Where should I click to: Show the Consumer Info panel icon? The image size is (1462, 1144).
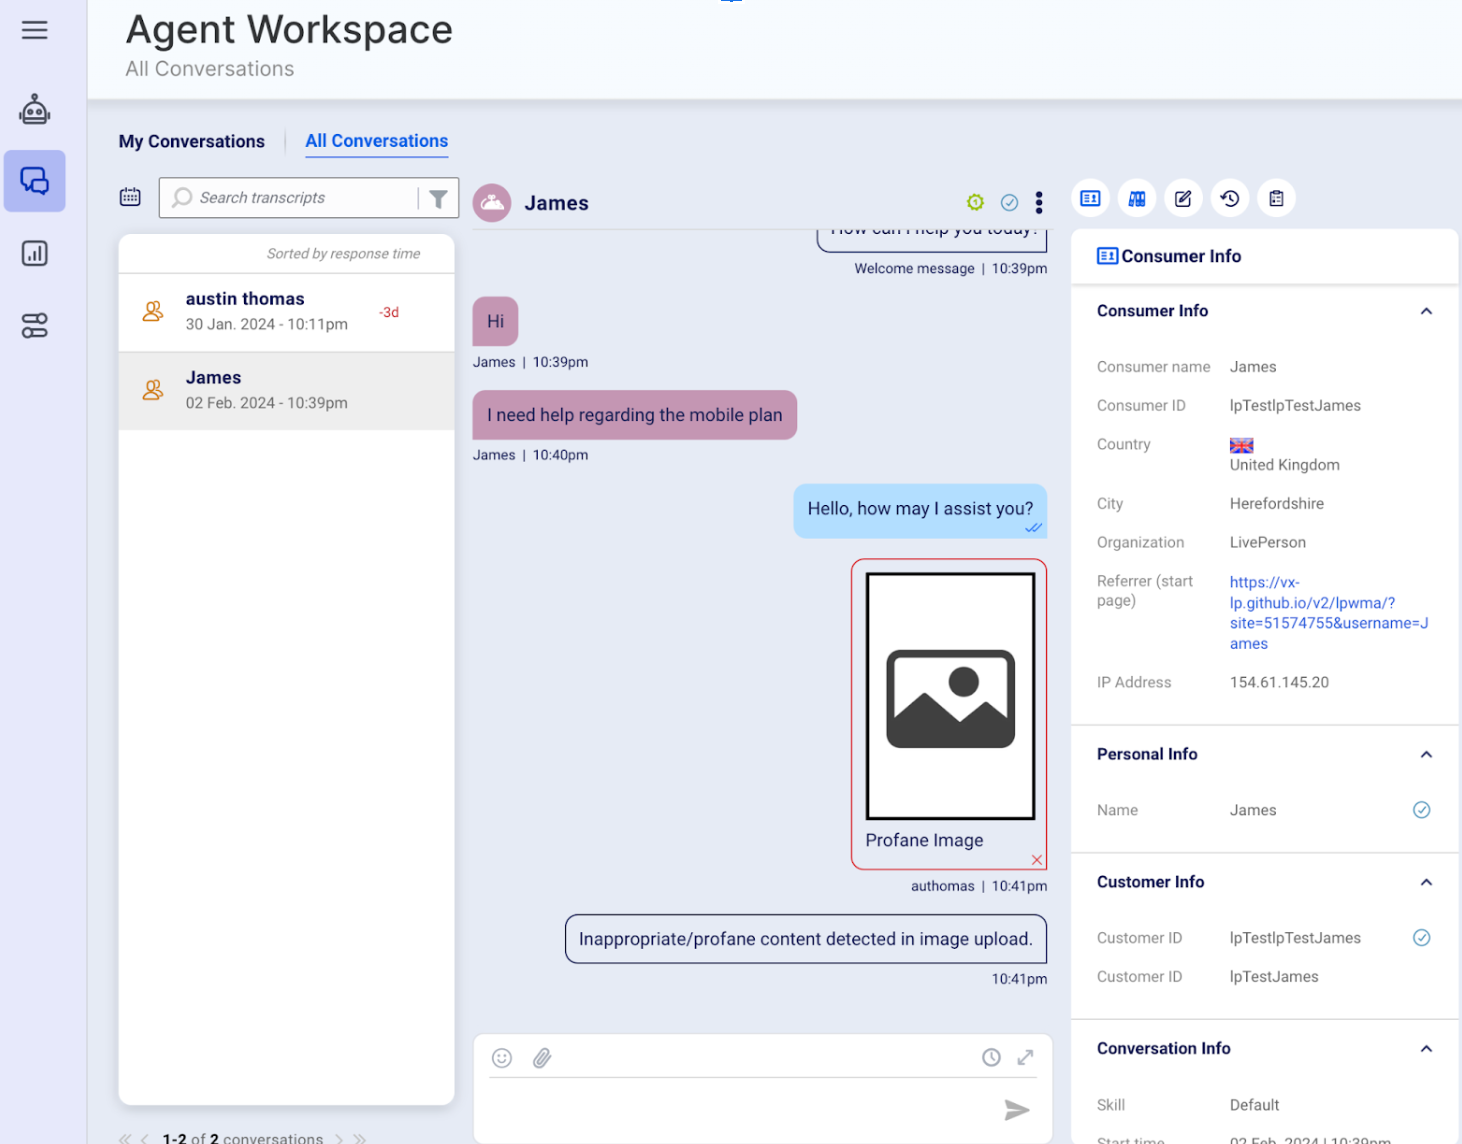[x=1091, y=198]
